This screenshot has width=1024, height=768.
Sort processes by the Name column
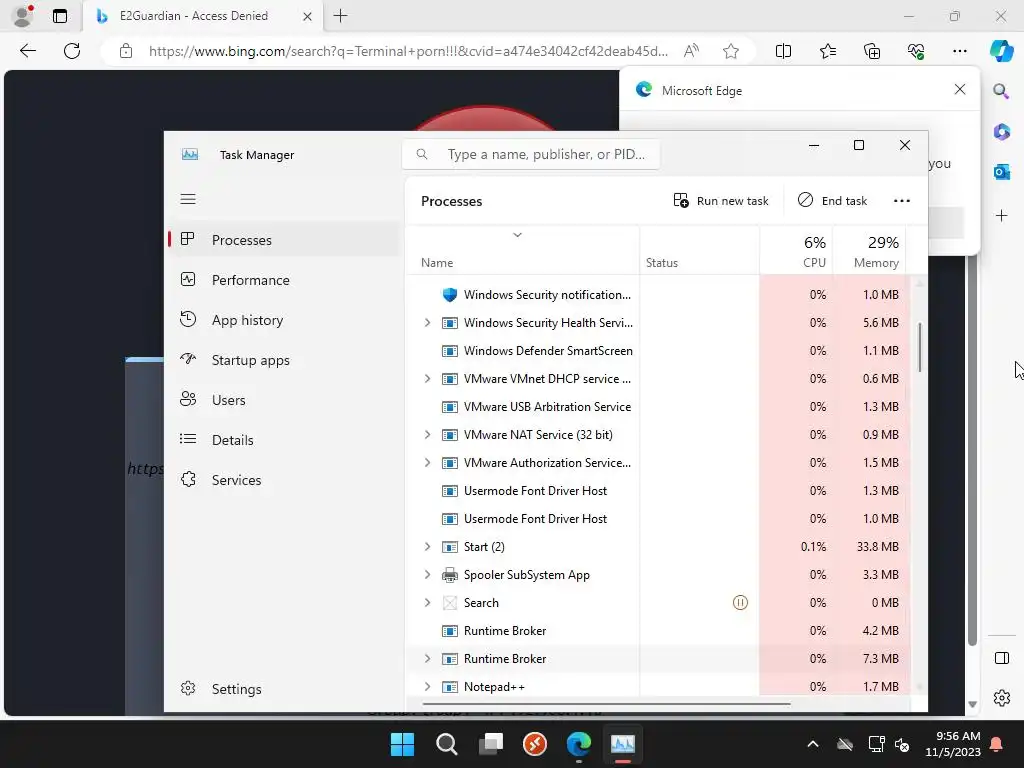coord(522,250)
